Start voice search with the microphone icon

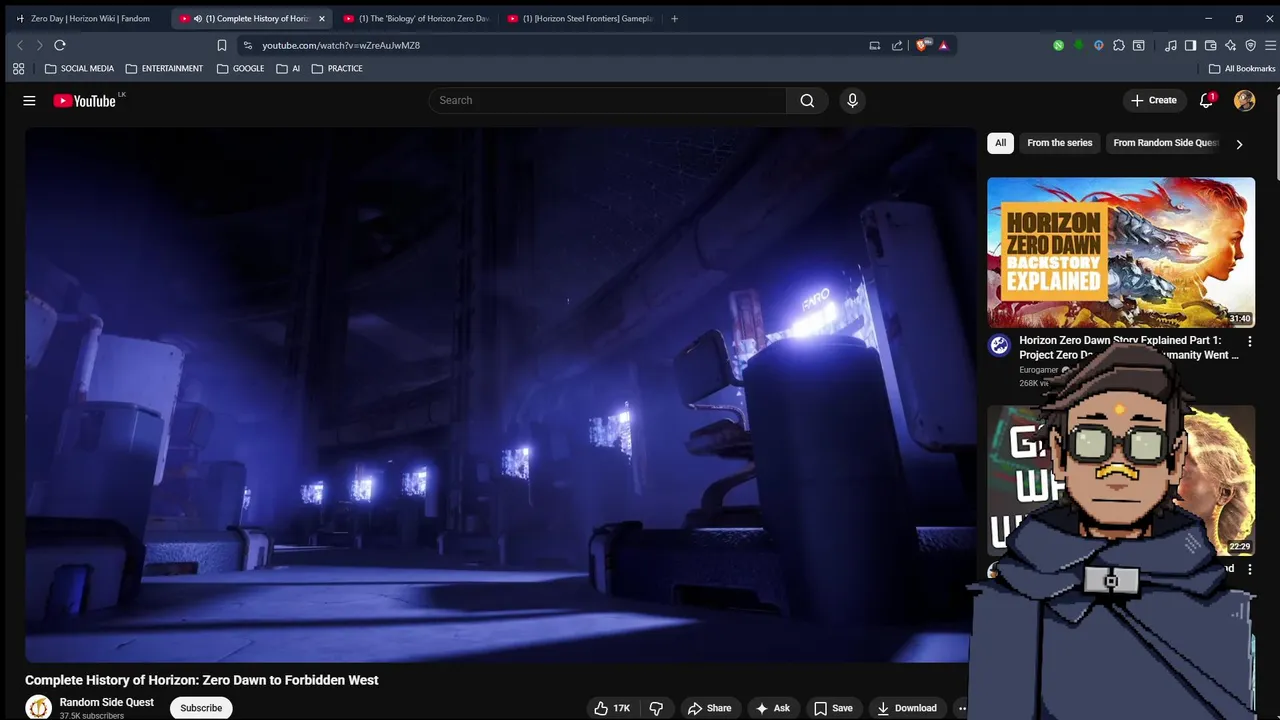coord(852,100)
